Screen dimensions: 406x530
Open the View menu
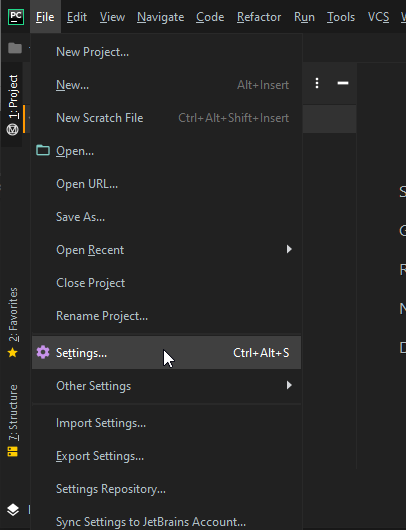pos(112,17)
